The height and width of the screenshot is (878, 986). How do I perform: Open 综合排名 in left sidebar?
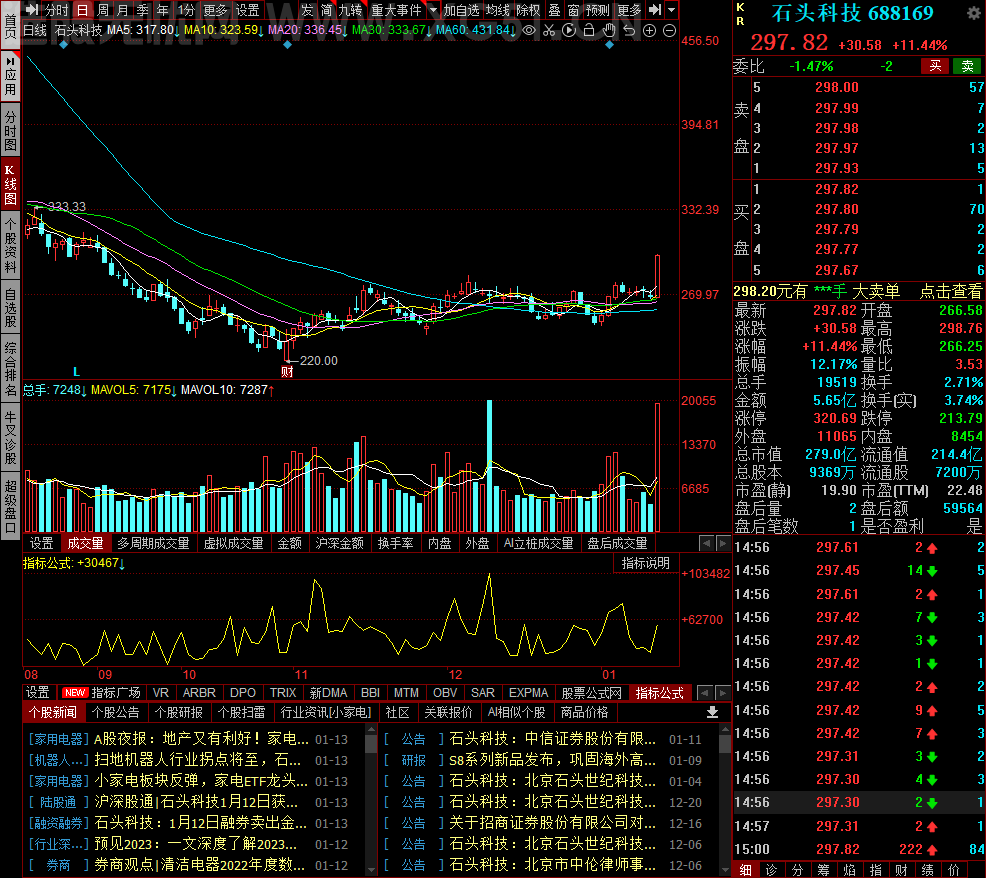click(10, 369)
